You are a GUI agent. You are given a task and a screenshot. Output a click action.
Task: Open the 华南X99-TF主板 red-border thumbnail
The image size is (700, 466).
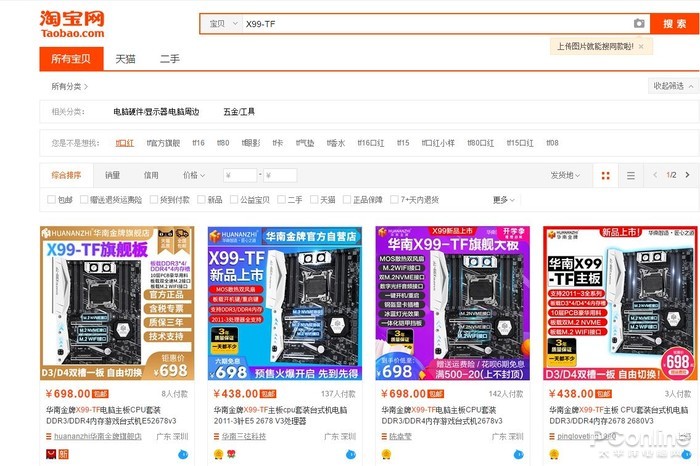621,303
